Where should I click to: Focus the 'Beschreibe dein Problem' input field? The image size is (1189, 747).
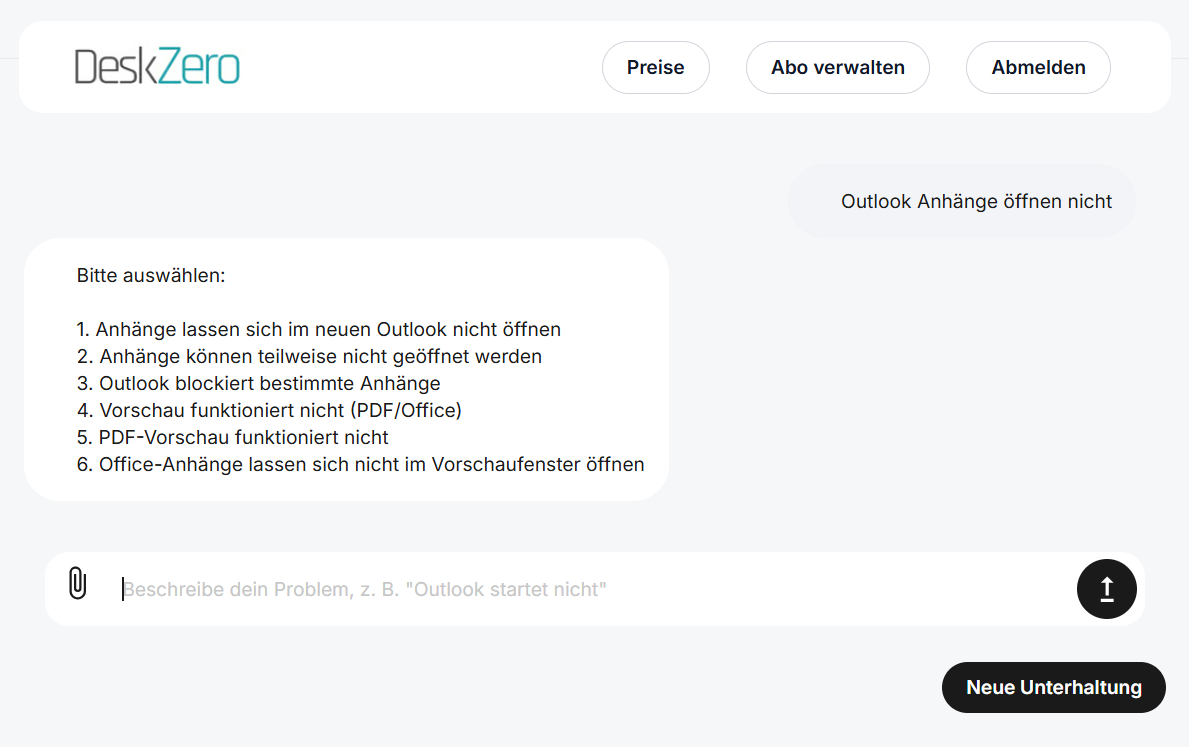(590, 589)
